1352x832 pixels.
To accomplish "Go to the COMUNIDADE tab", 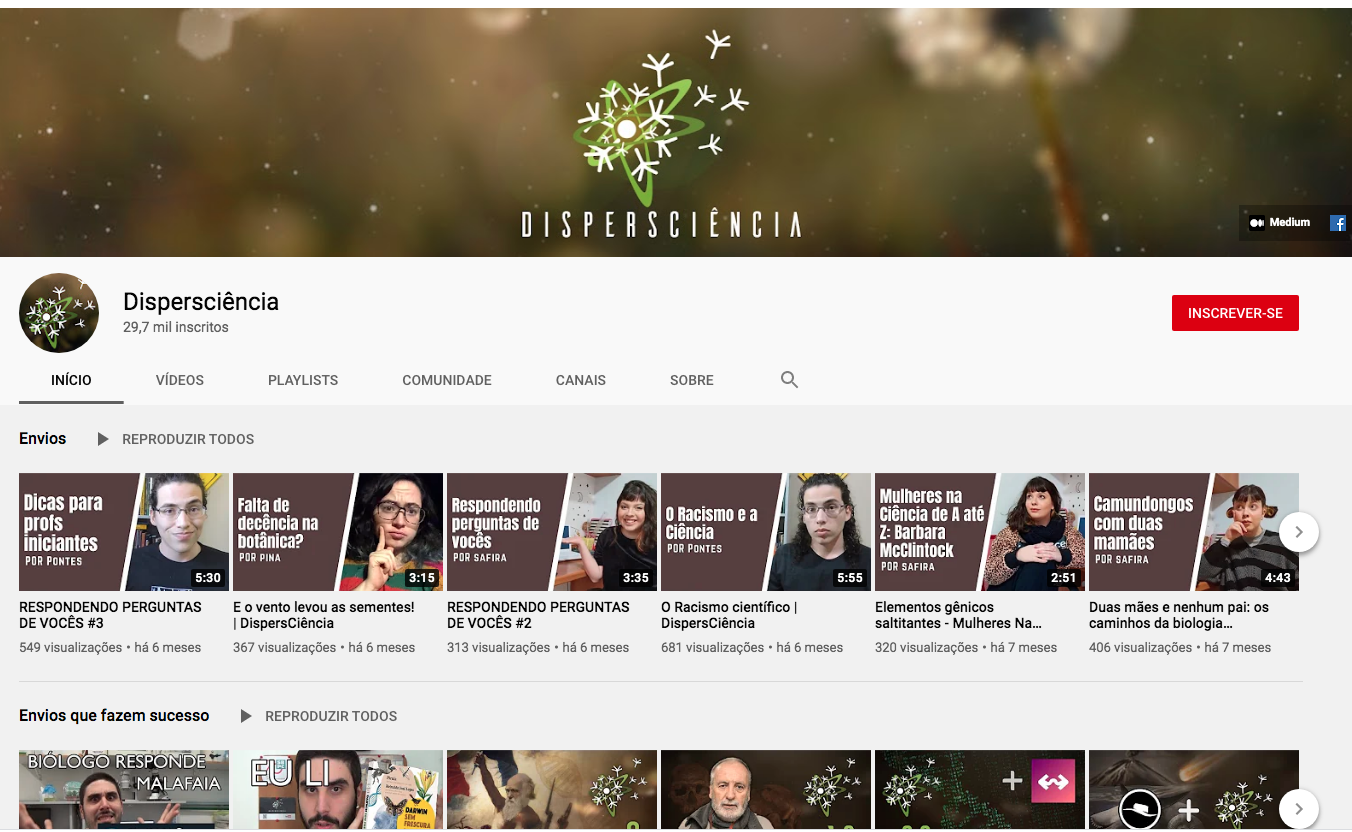I will click(447, 380).
